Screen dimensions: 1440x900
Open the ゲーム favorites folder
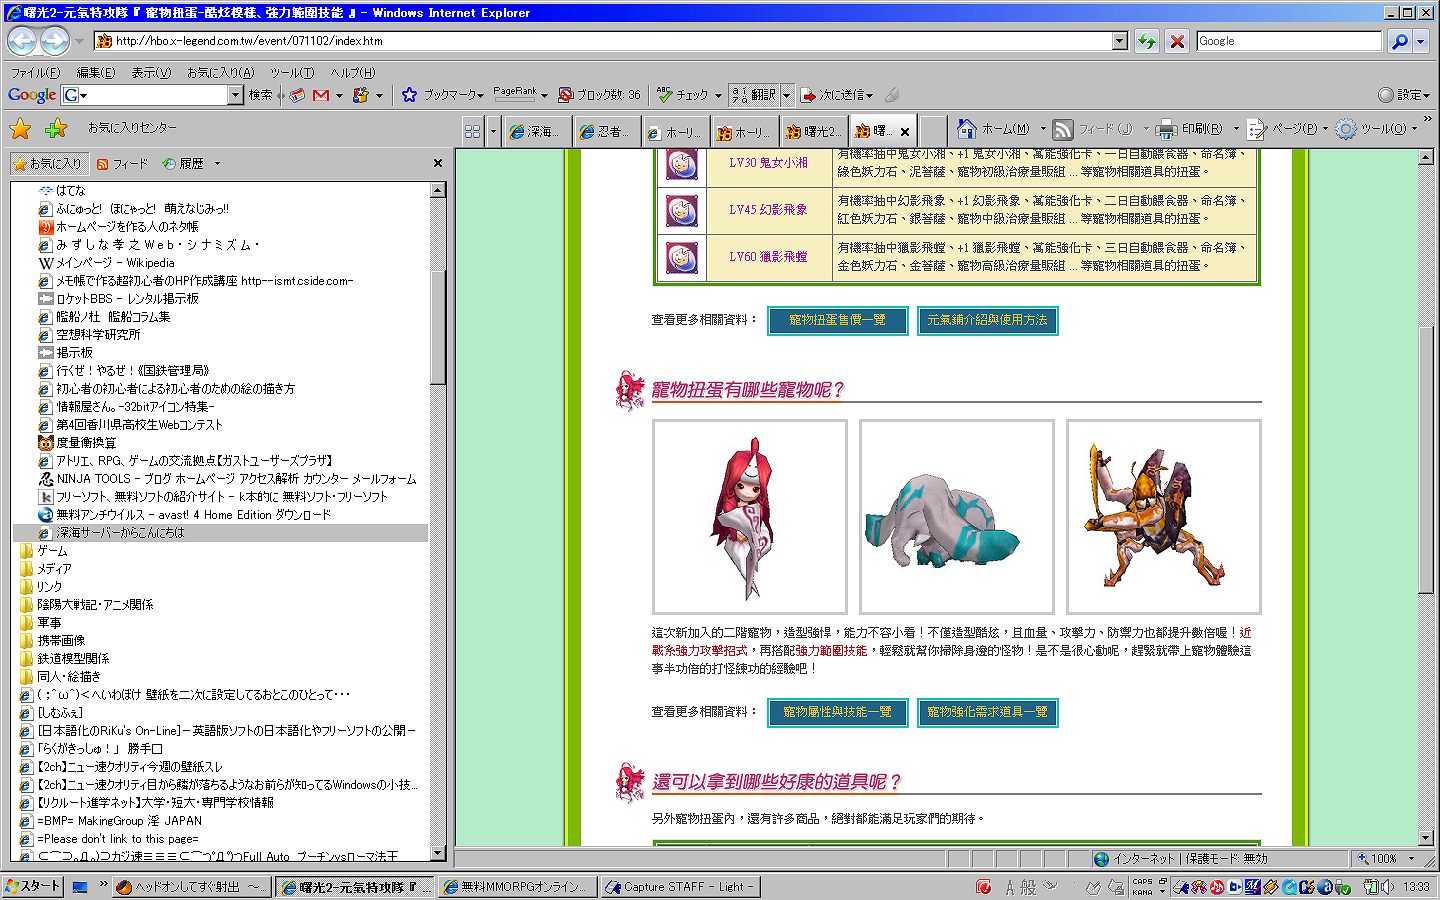point(52,551)
